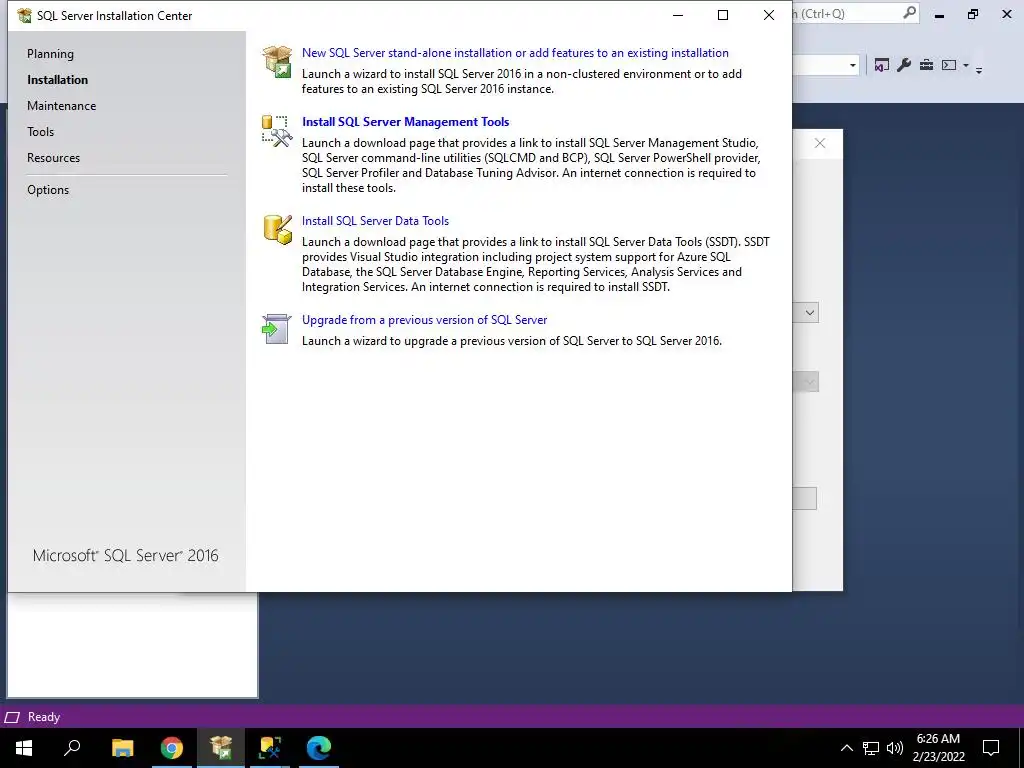Open the enabled dropdown in the background dialog
The height and width of the screenshot is (768, 1024).
click(810, 313)
